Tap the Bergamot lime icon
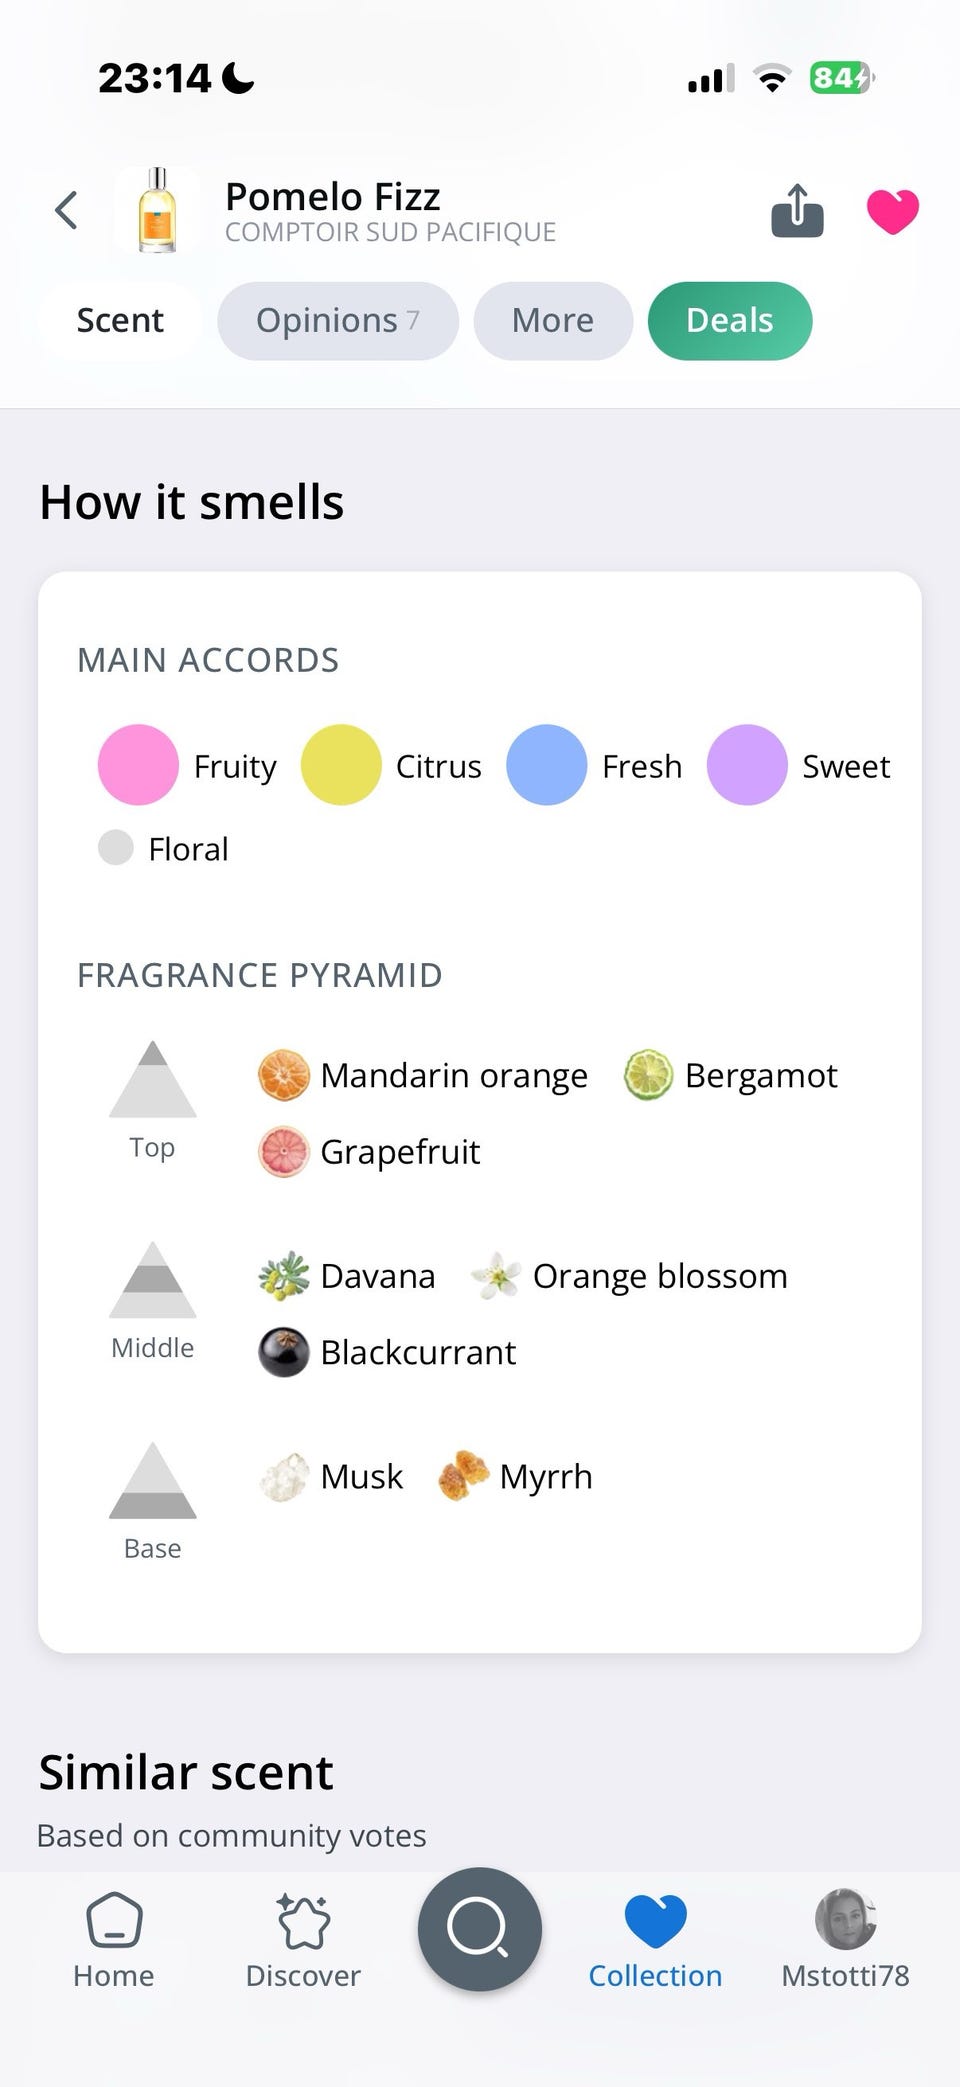This screenshot has width=960, height=2087. pos(648,1075)
